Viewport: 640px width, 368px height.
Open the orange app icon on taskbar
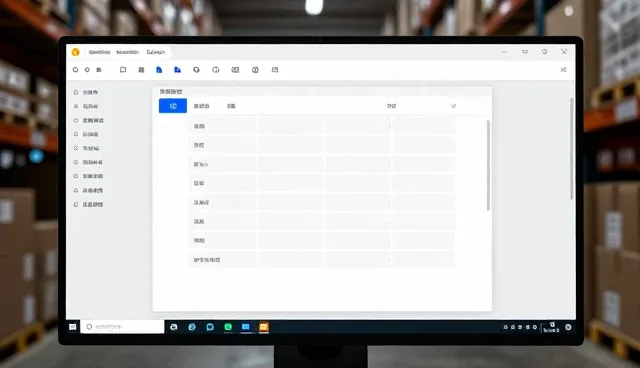pyautogui.click(x=264, y=327)
